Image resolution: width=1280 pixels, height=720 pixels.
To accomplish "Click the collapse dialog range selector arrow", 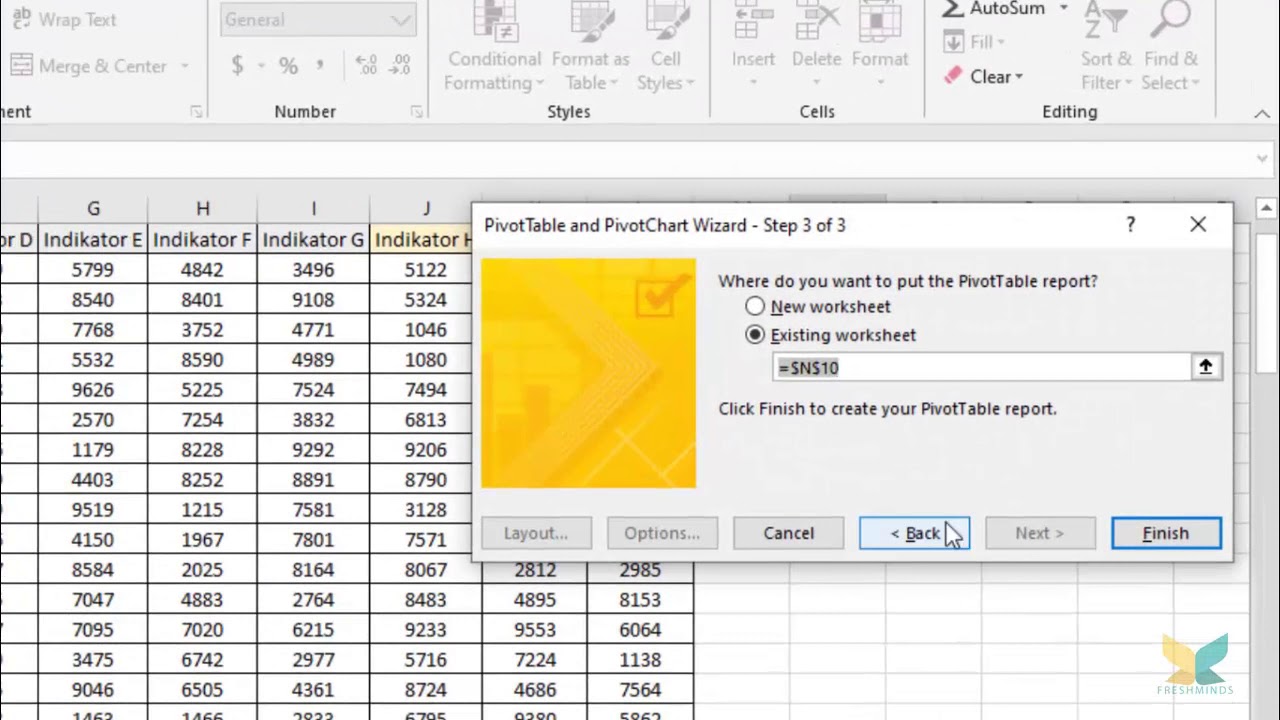I will click(1206, 367).
